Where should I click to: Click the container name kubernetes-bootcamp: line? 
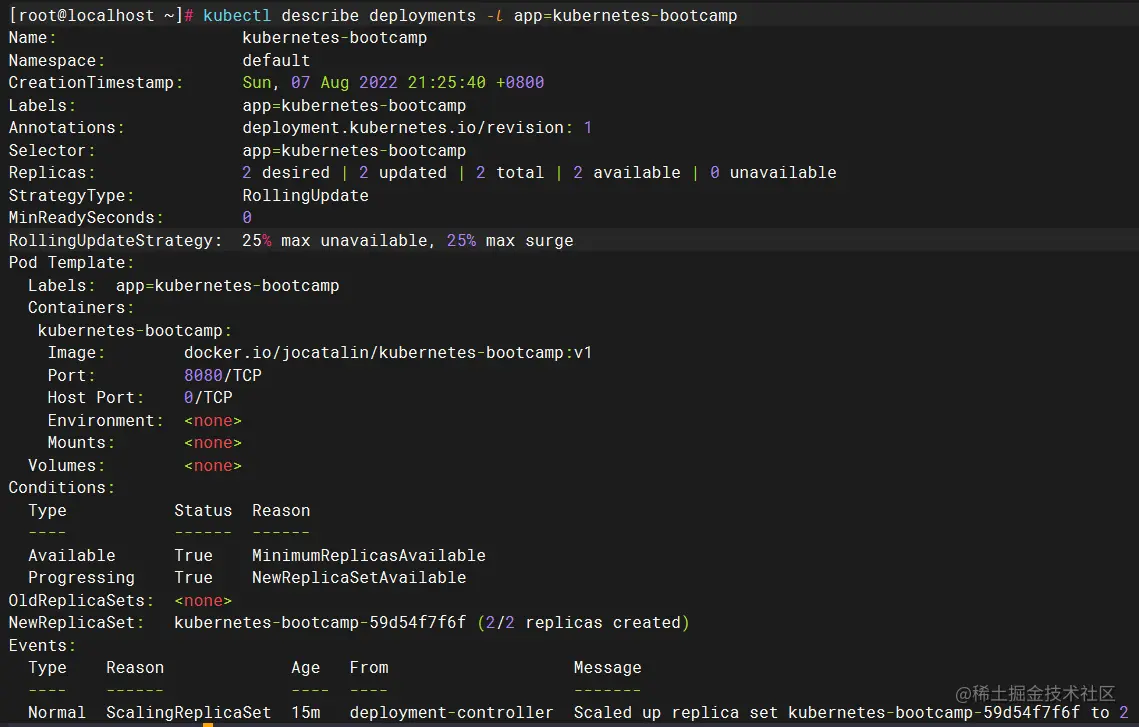point(134,330)
